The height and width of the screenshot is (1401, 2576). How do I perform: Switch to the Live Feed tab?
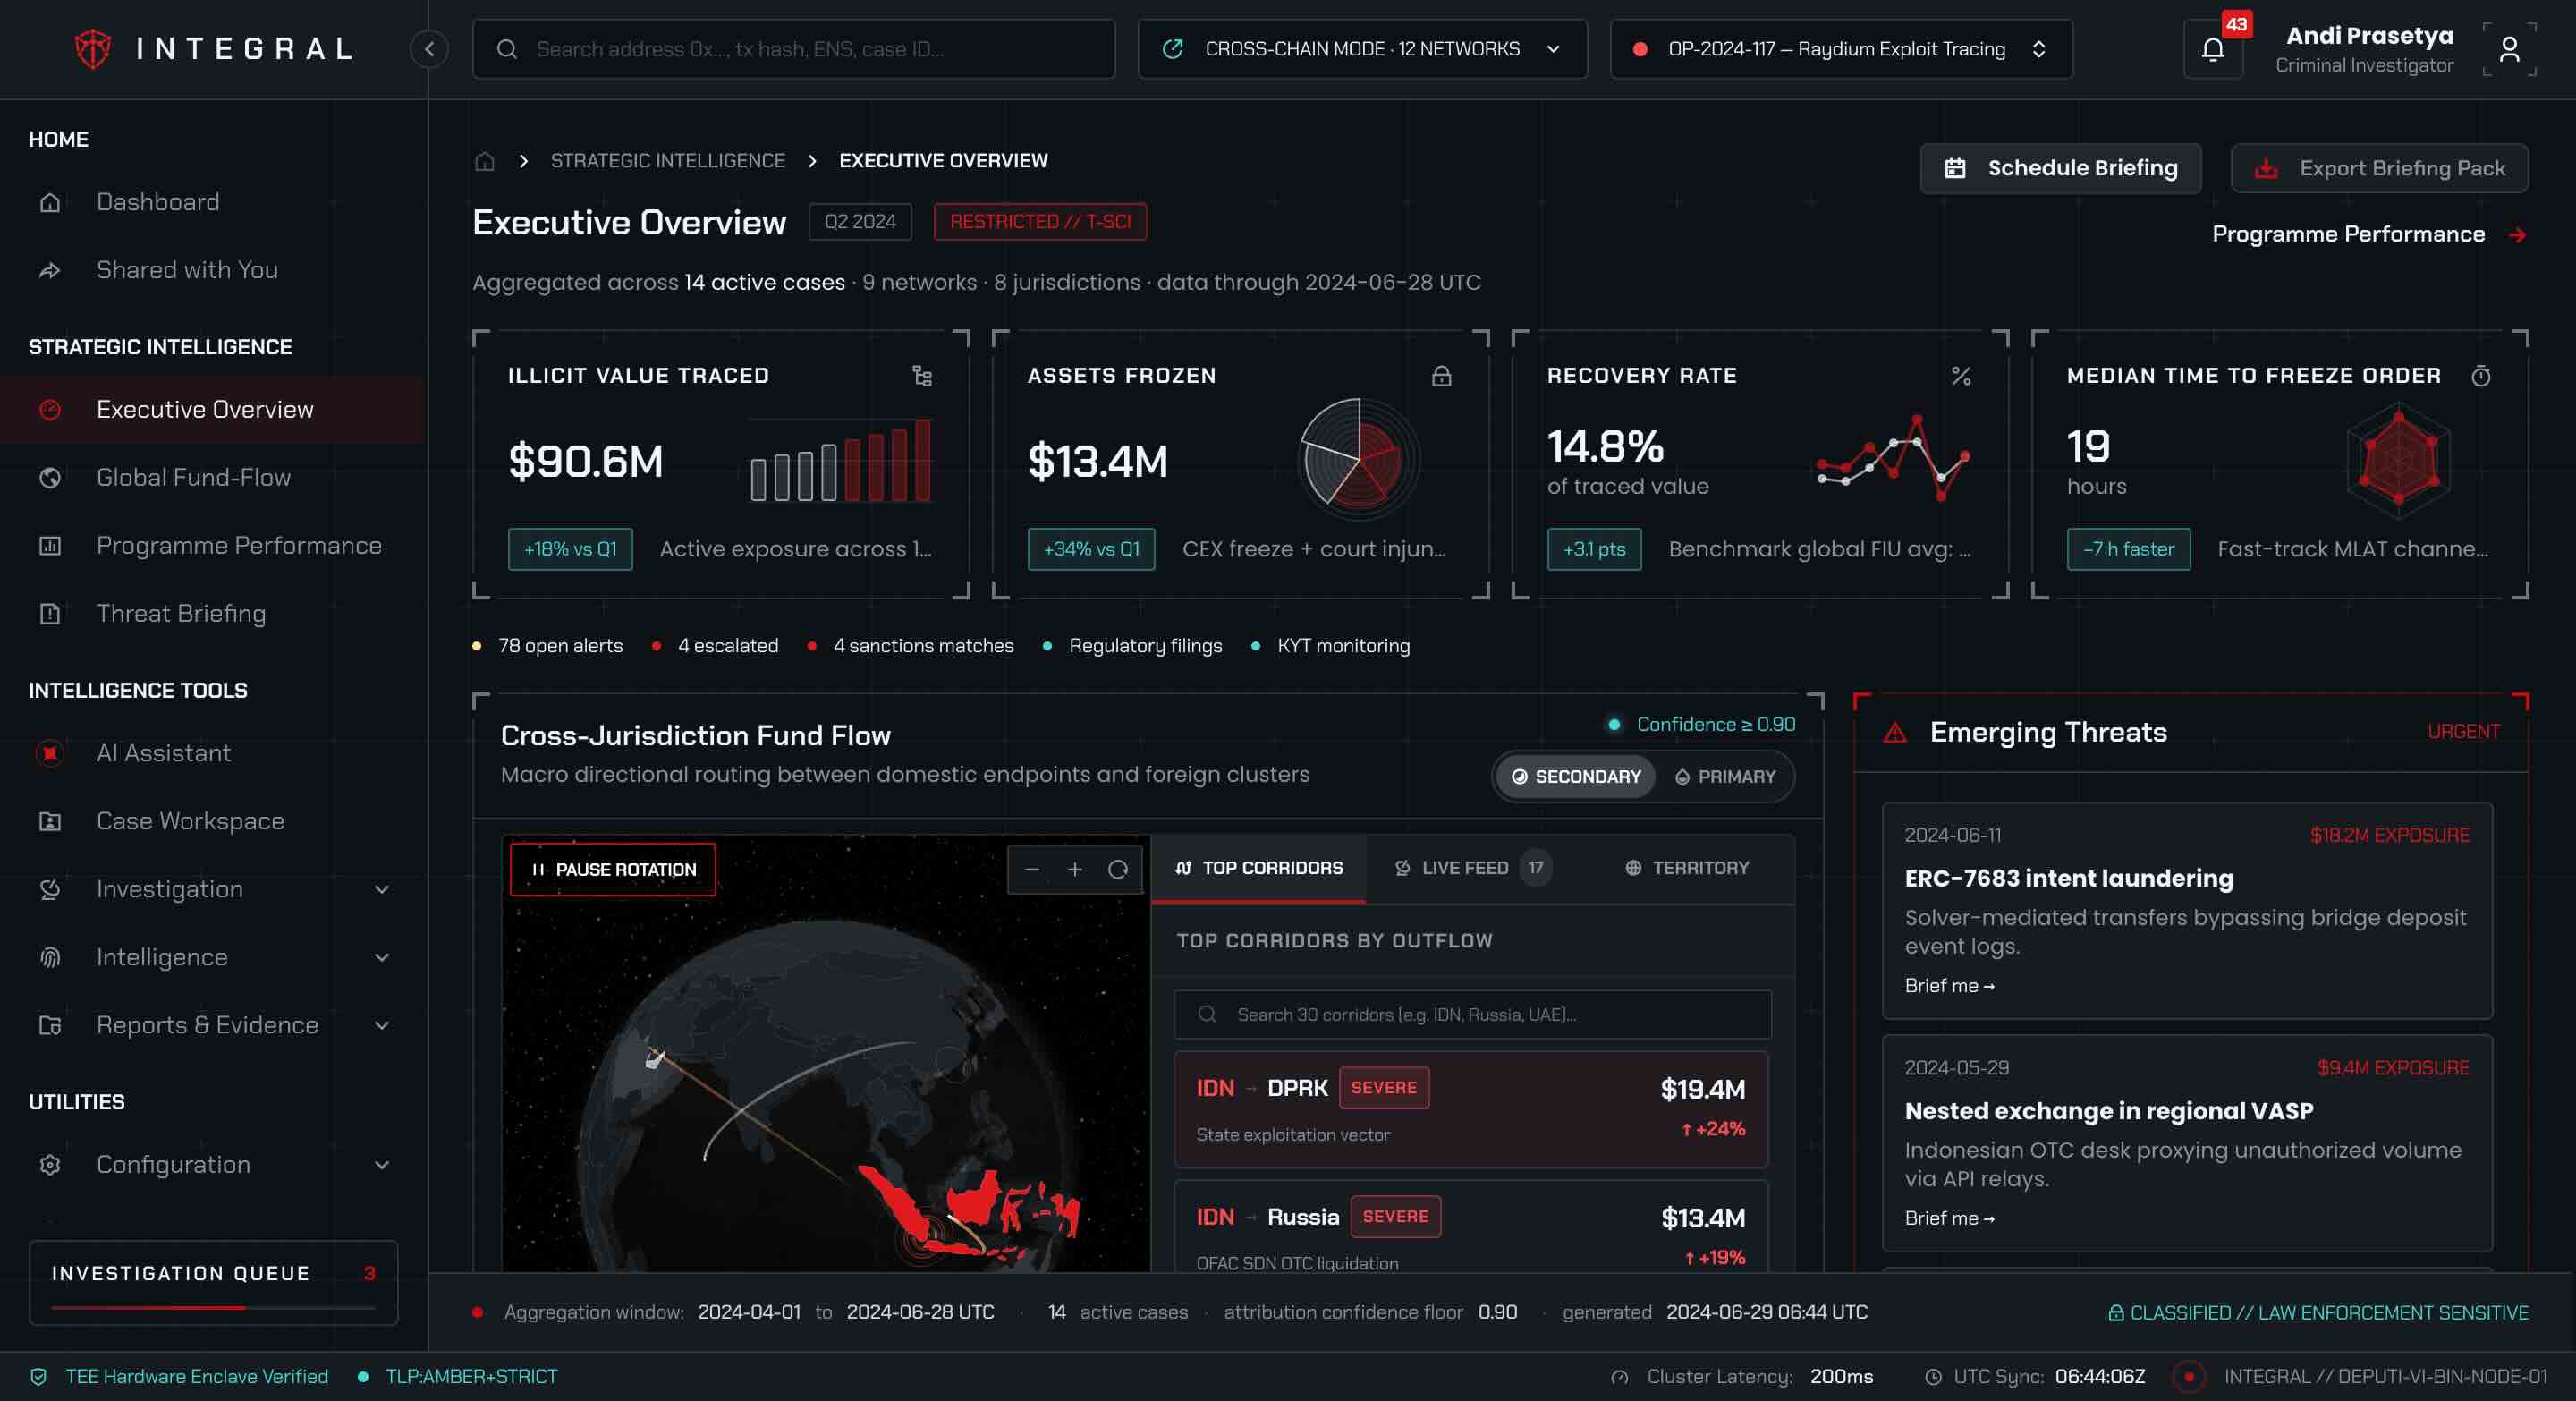(1471, 868)
